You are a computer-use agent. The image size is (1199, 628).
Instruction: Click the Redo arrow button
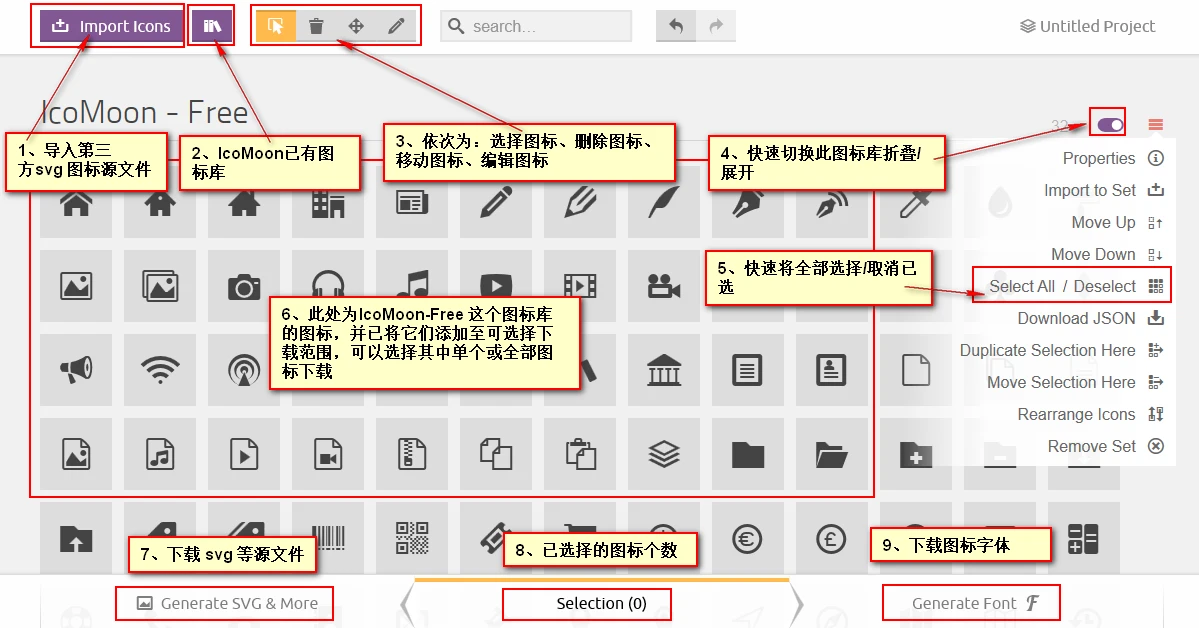[x=716, y=26]
